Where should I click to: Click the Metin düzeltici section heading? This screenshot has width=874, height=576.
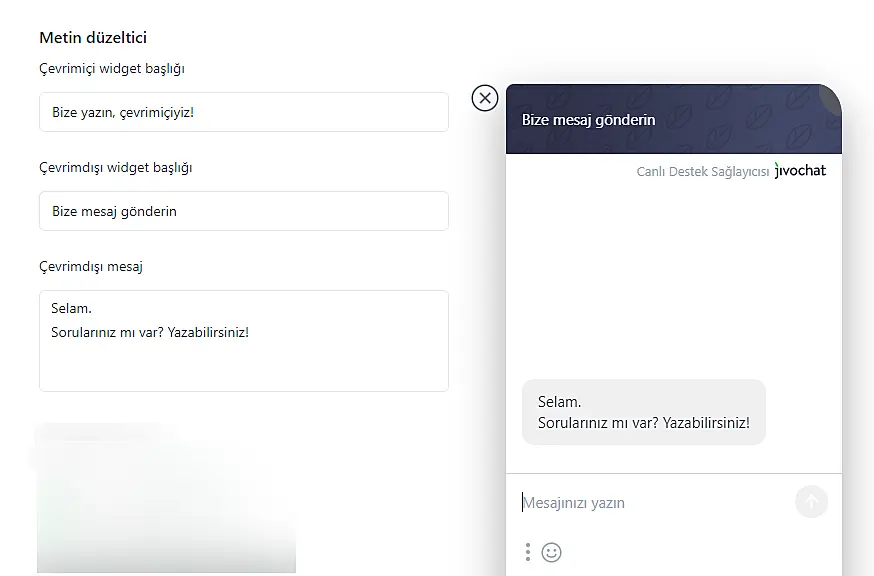click(x=93, y=38)
